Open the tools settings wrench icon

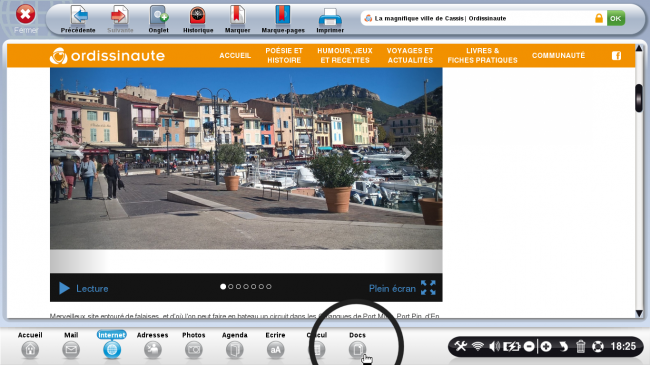tap(460, 346)
